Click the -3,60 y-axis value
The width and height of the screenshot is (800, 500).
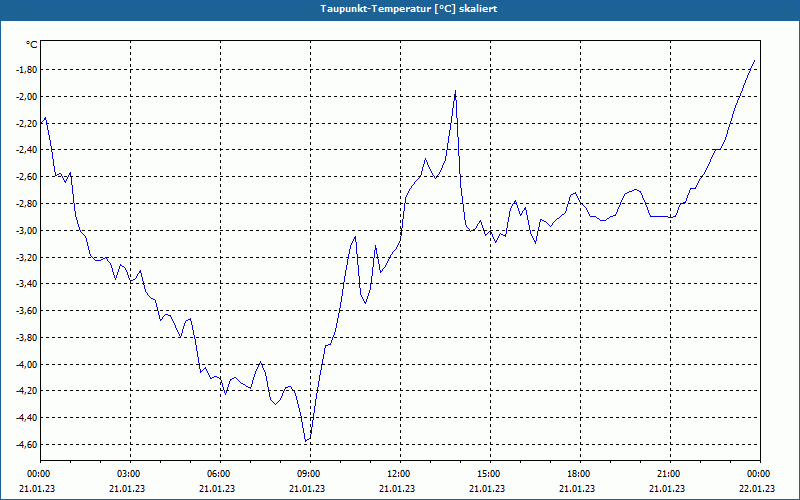(27, 310)
